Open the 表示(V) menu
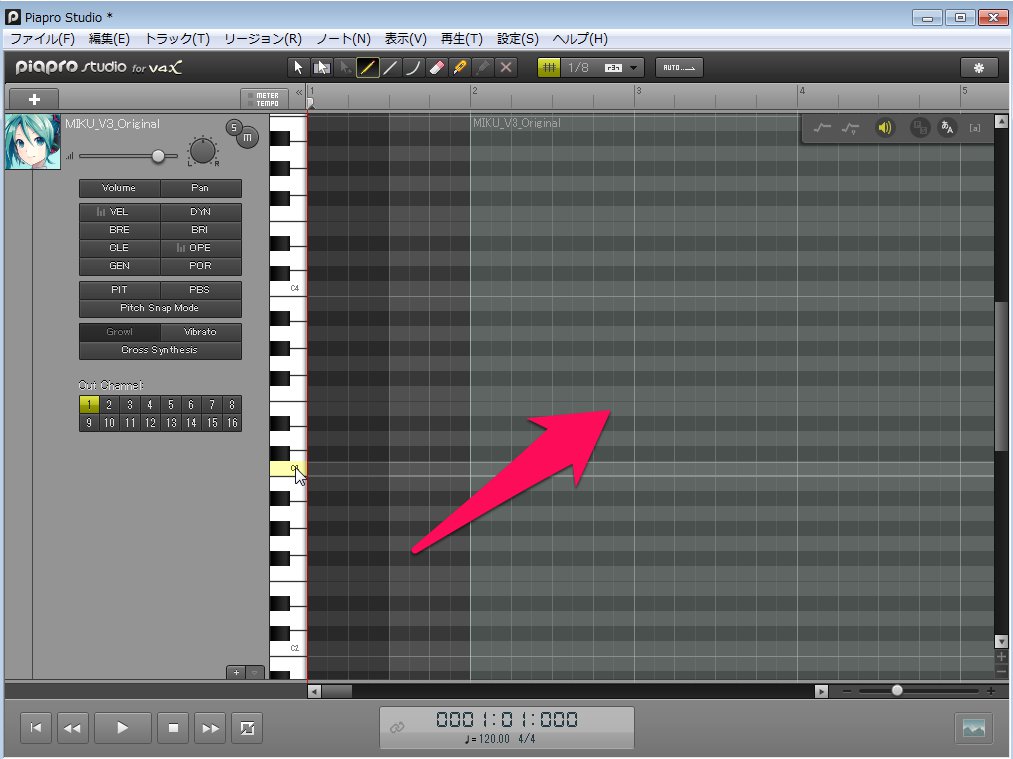The height and width of the screenshot is (759, 1013). tap(406, 39)
